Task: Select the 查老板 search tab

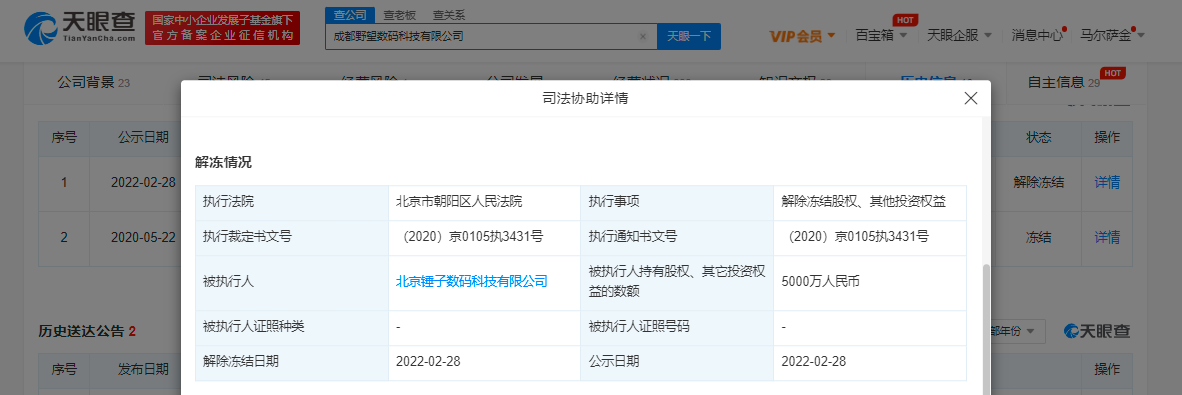Action: pyautogui.click(x=399, y=14)
